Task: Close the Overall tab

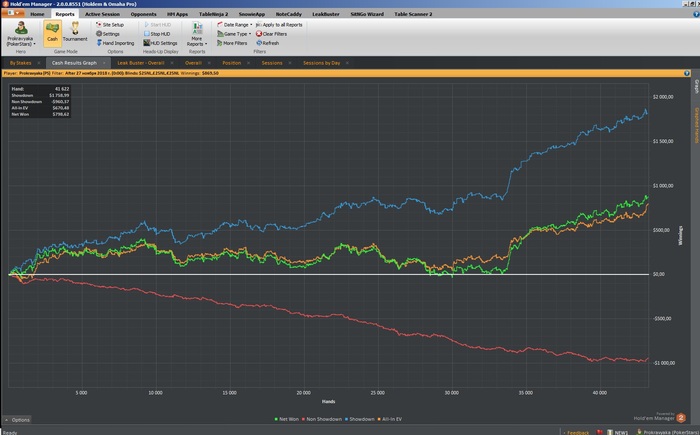Action: click(x=209, y=63)
